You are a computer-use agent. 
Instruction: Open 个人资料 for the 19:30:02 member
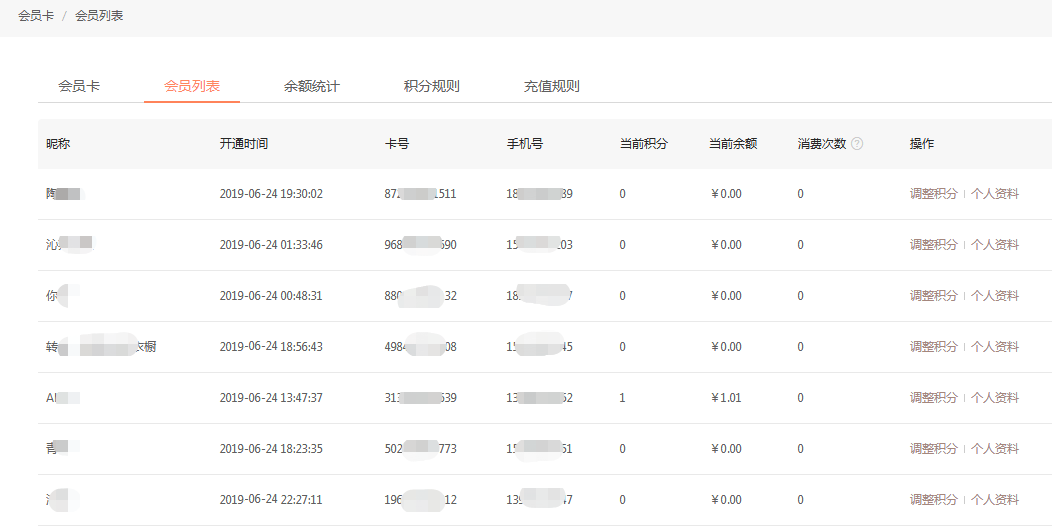click(x=995, y=194)
